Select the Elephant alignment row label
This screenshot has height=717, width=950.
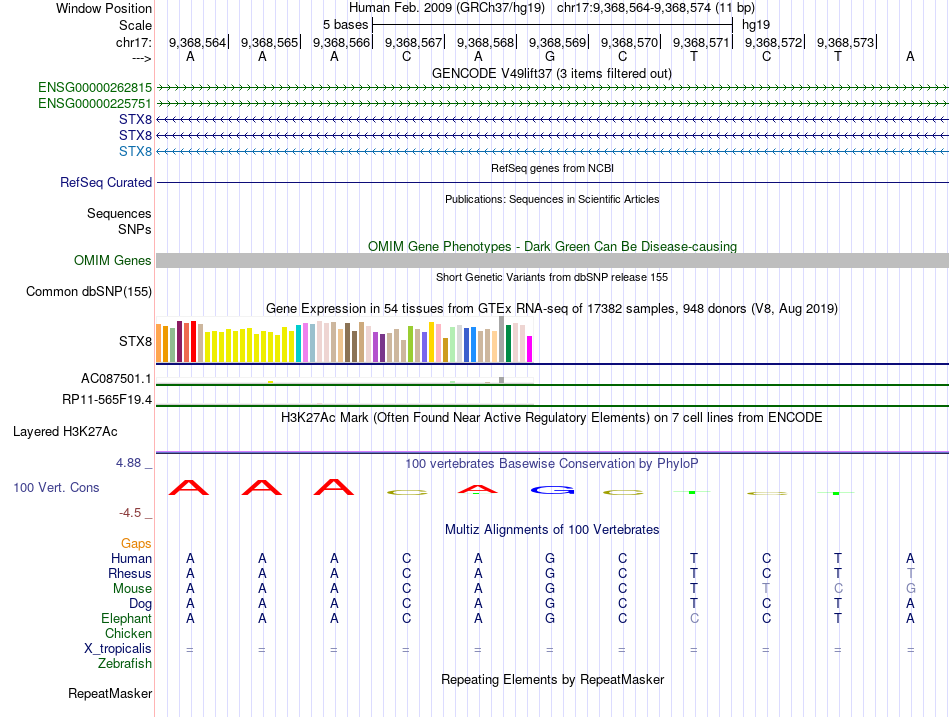click(127, 619)
